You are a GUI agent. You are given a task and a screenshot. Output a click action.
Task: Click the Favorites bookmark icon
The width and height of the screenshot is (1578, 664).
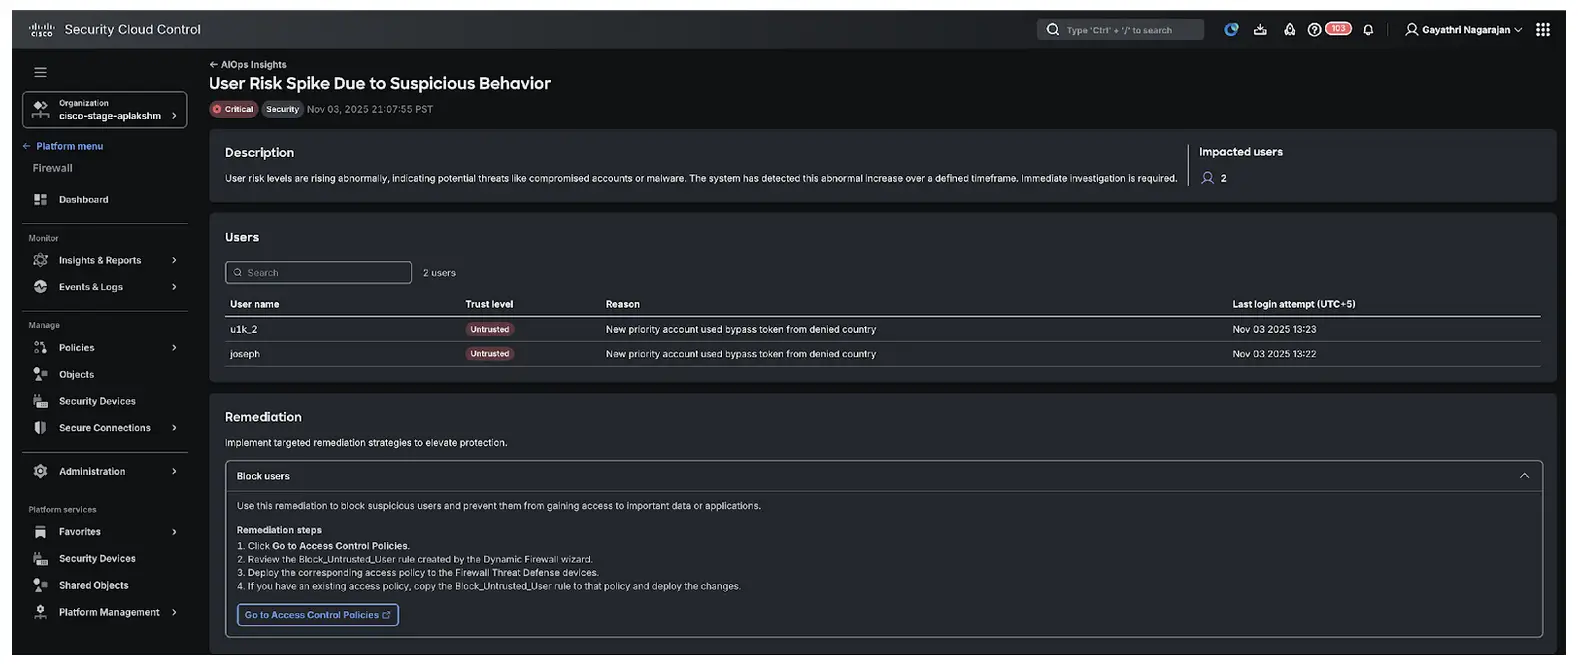pyautogui.click(x=41, y=532)
